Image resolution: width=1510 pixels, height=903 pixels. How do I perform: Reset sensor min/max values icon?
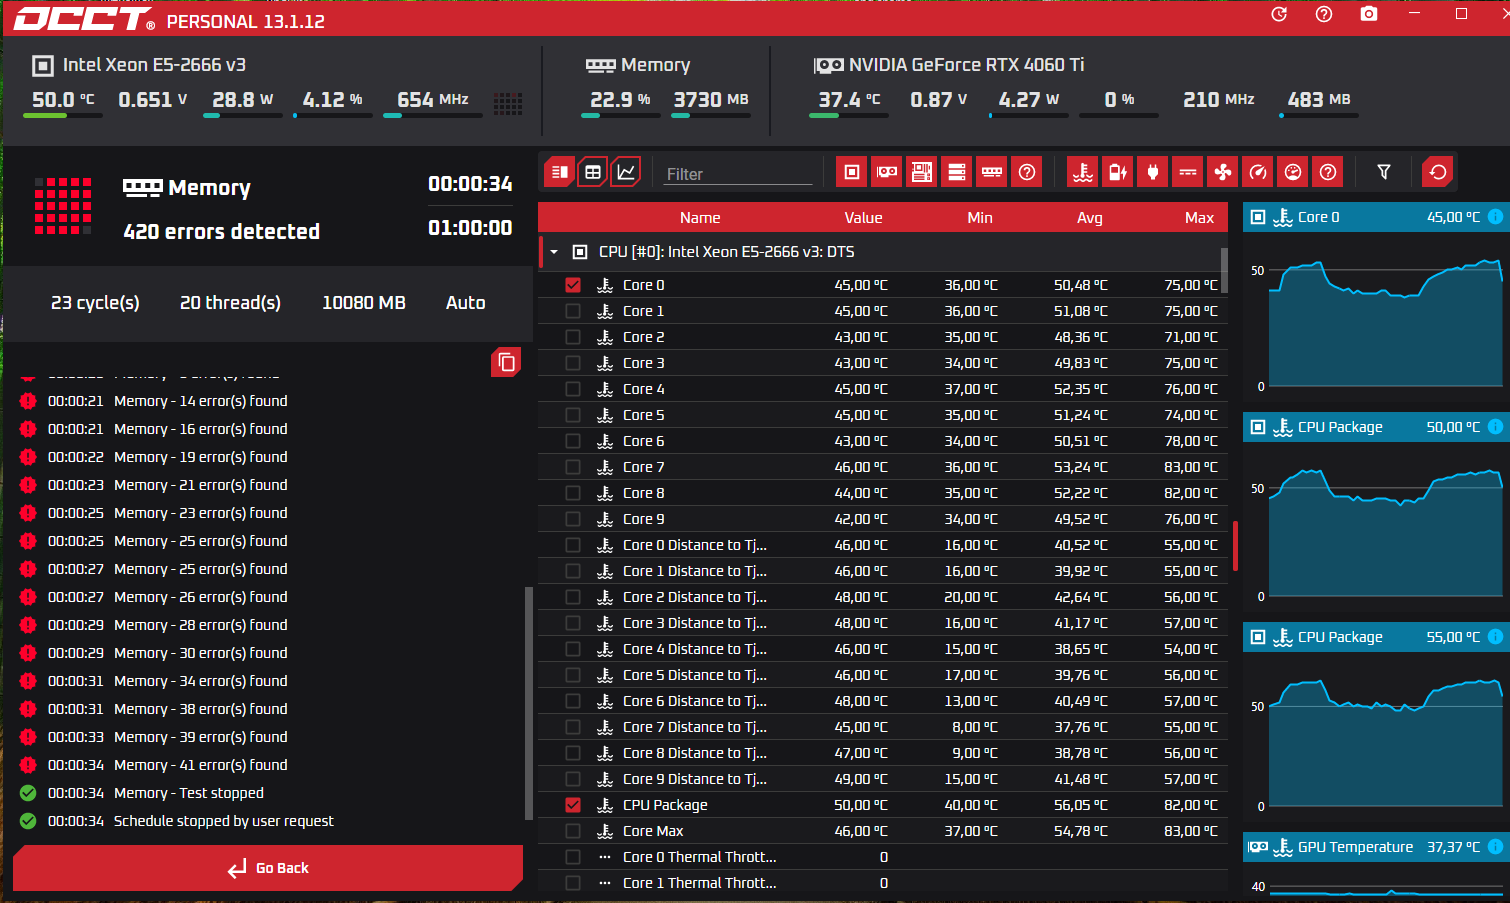[x=1438, y=172]
